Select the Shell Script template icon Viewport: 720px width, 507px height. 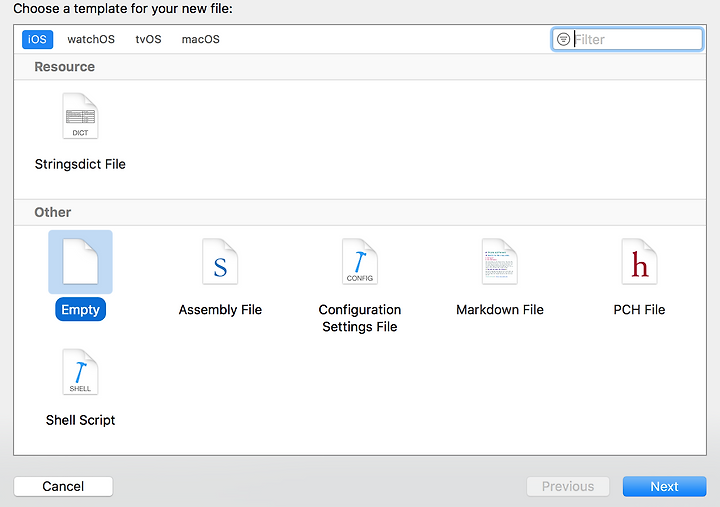[x=80, y=372]
